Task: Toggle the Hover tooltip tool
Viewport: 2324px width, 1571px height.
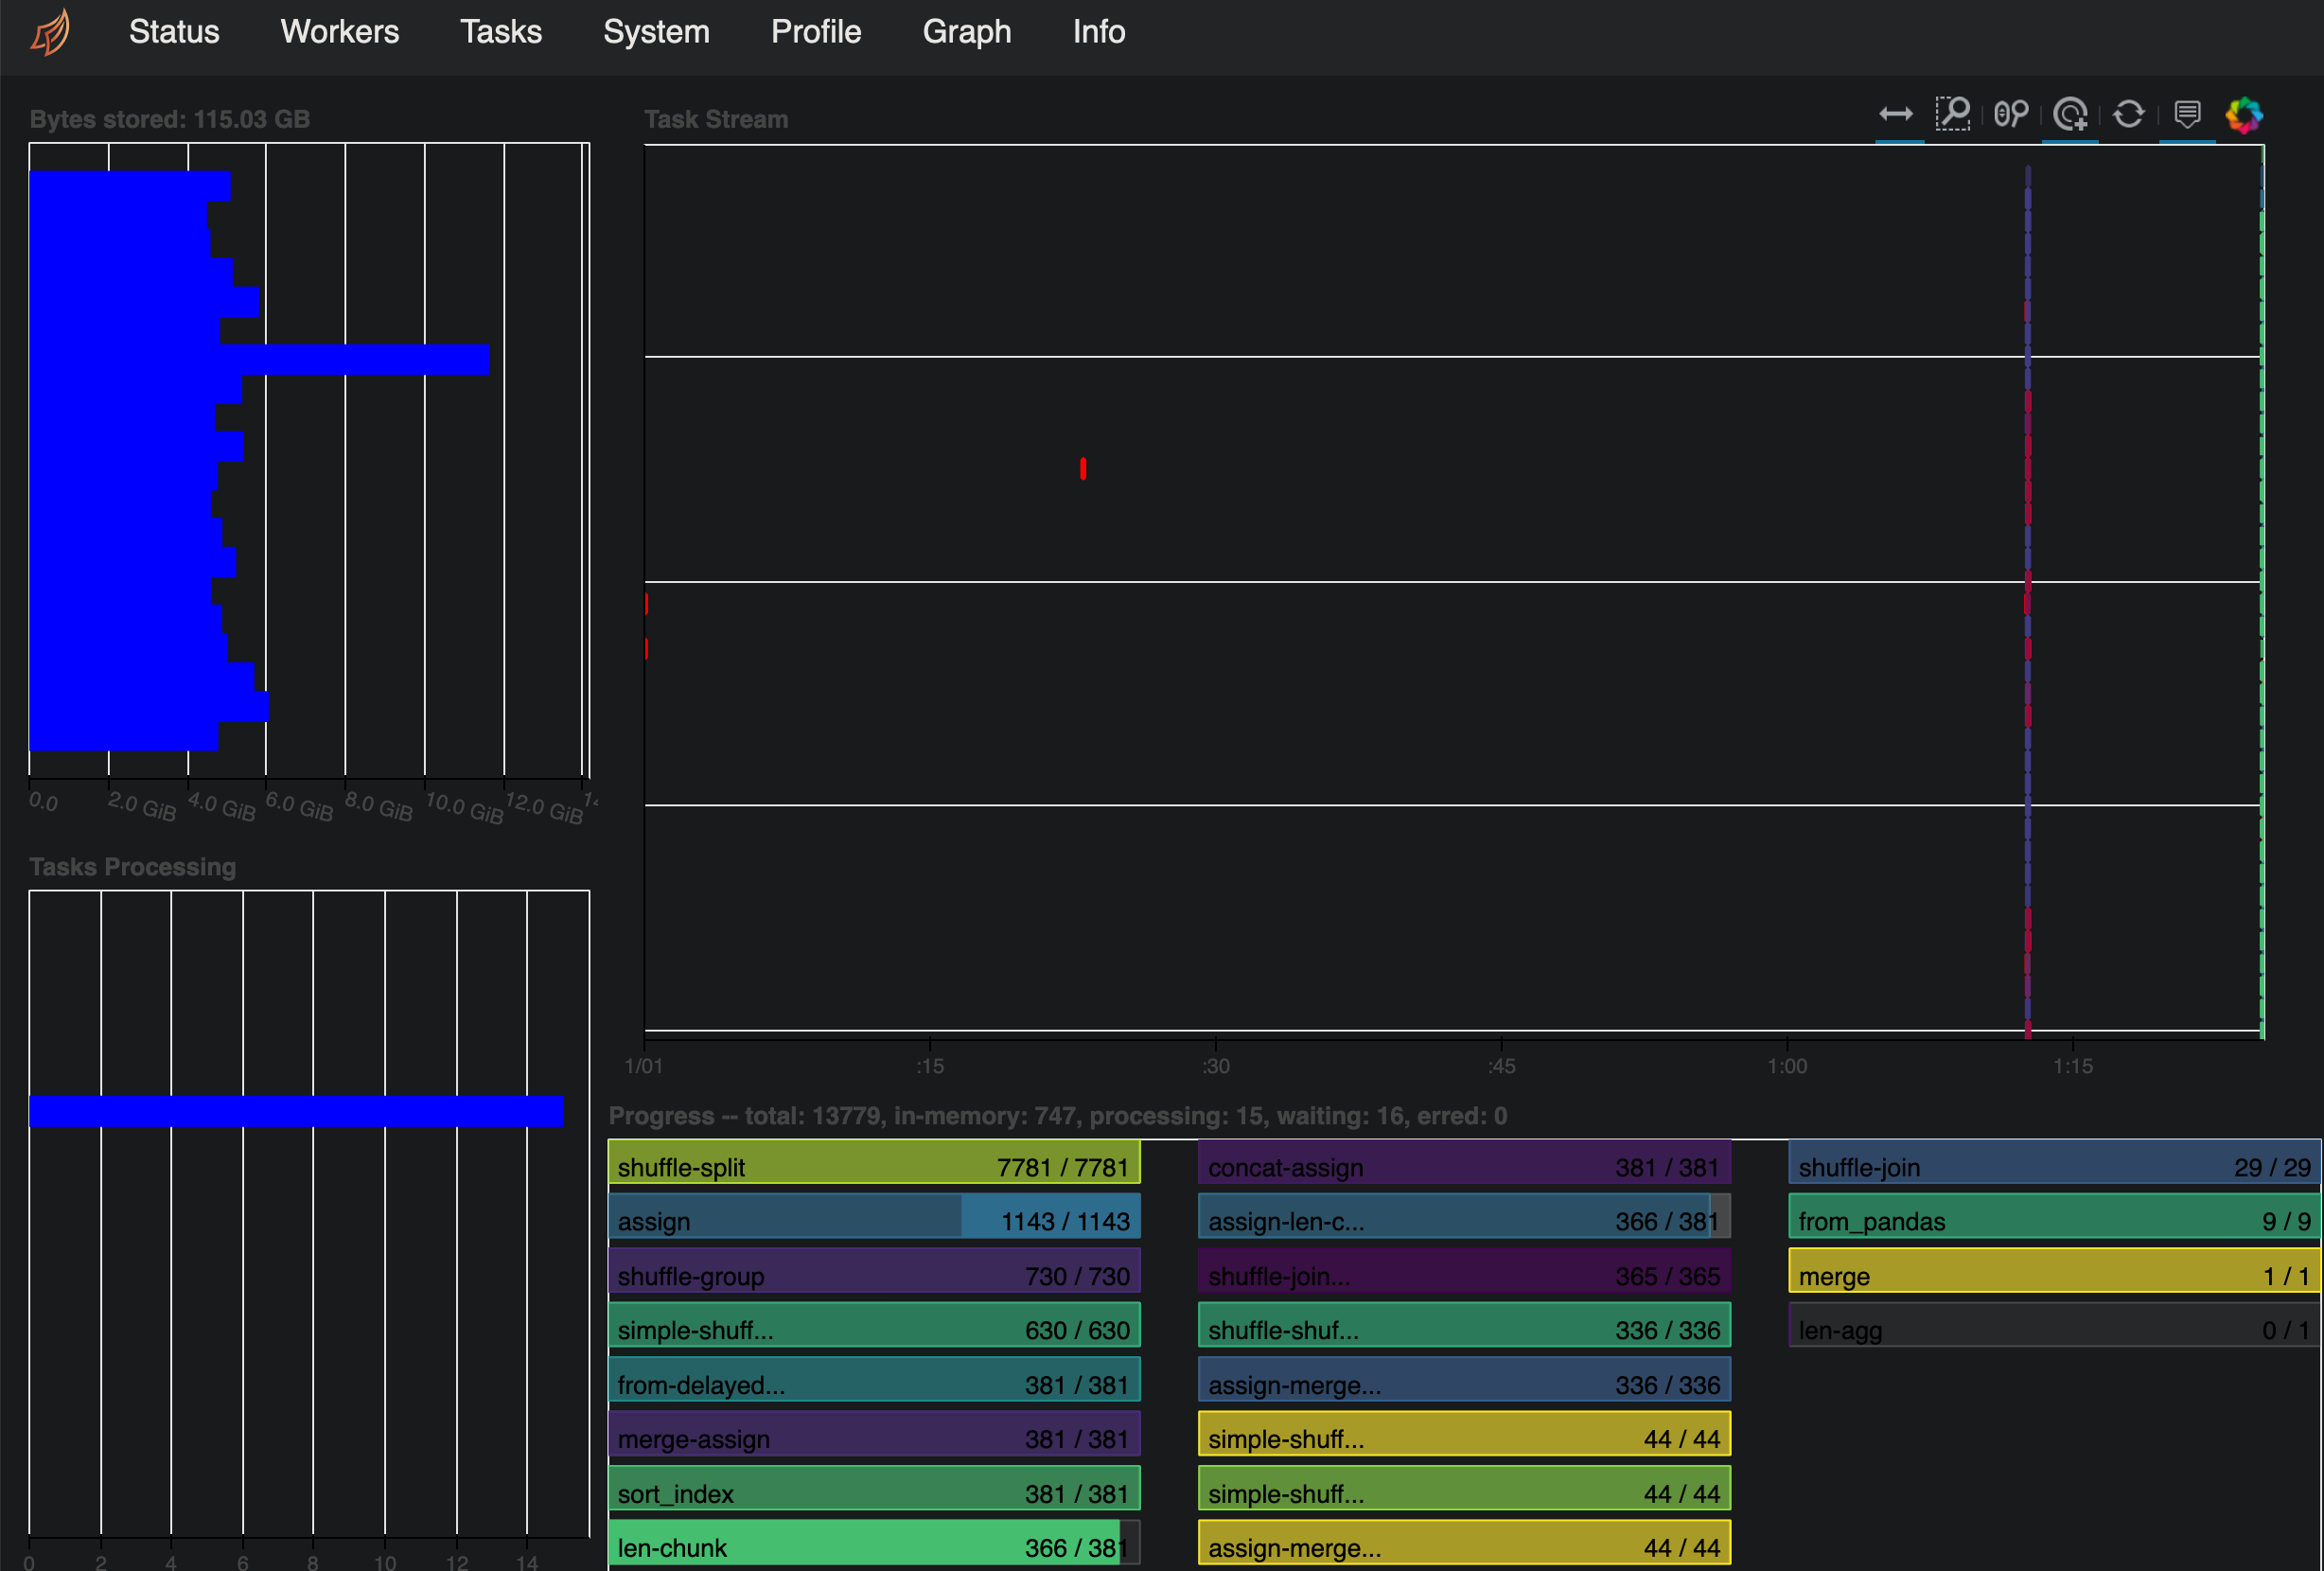Action: click(x=2187, y=115)
